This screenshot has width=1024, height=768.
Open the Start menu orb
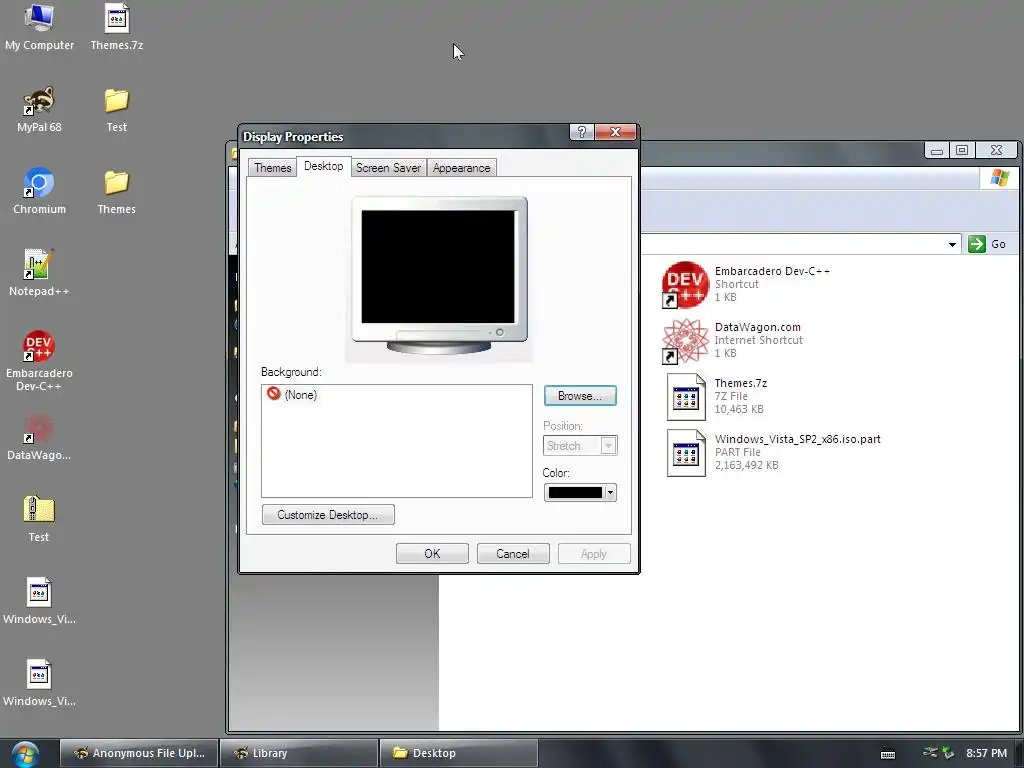coord(25,754)
